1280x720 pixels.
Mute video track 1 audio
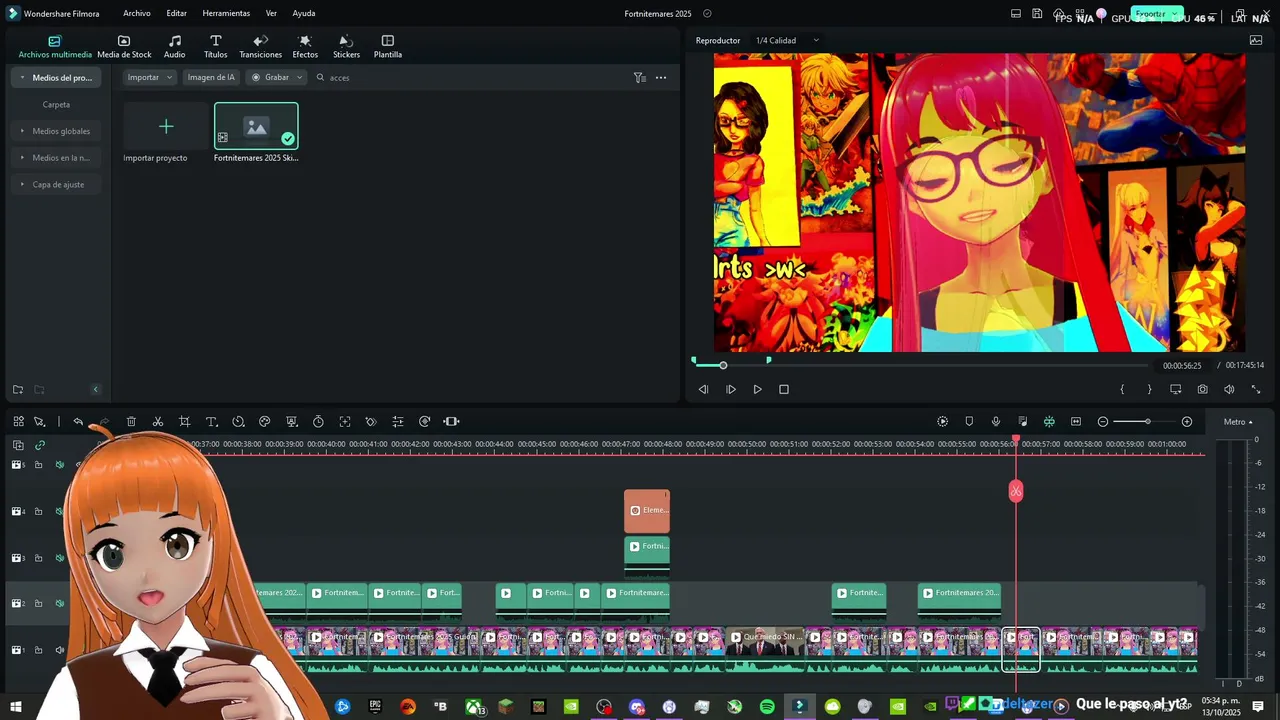click(59, 650)
